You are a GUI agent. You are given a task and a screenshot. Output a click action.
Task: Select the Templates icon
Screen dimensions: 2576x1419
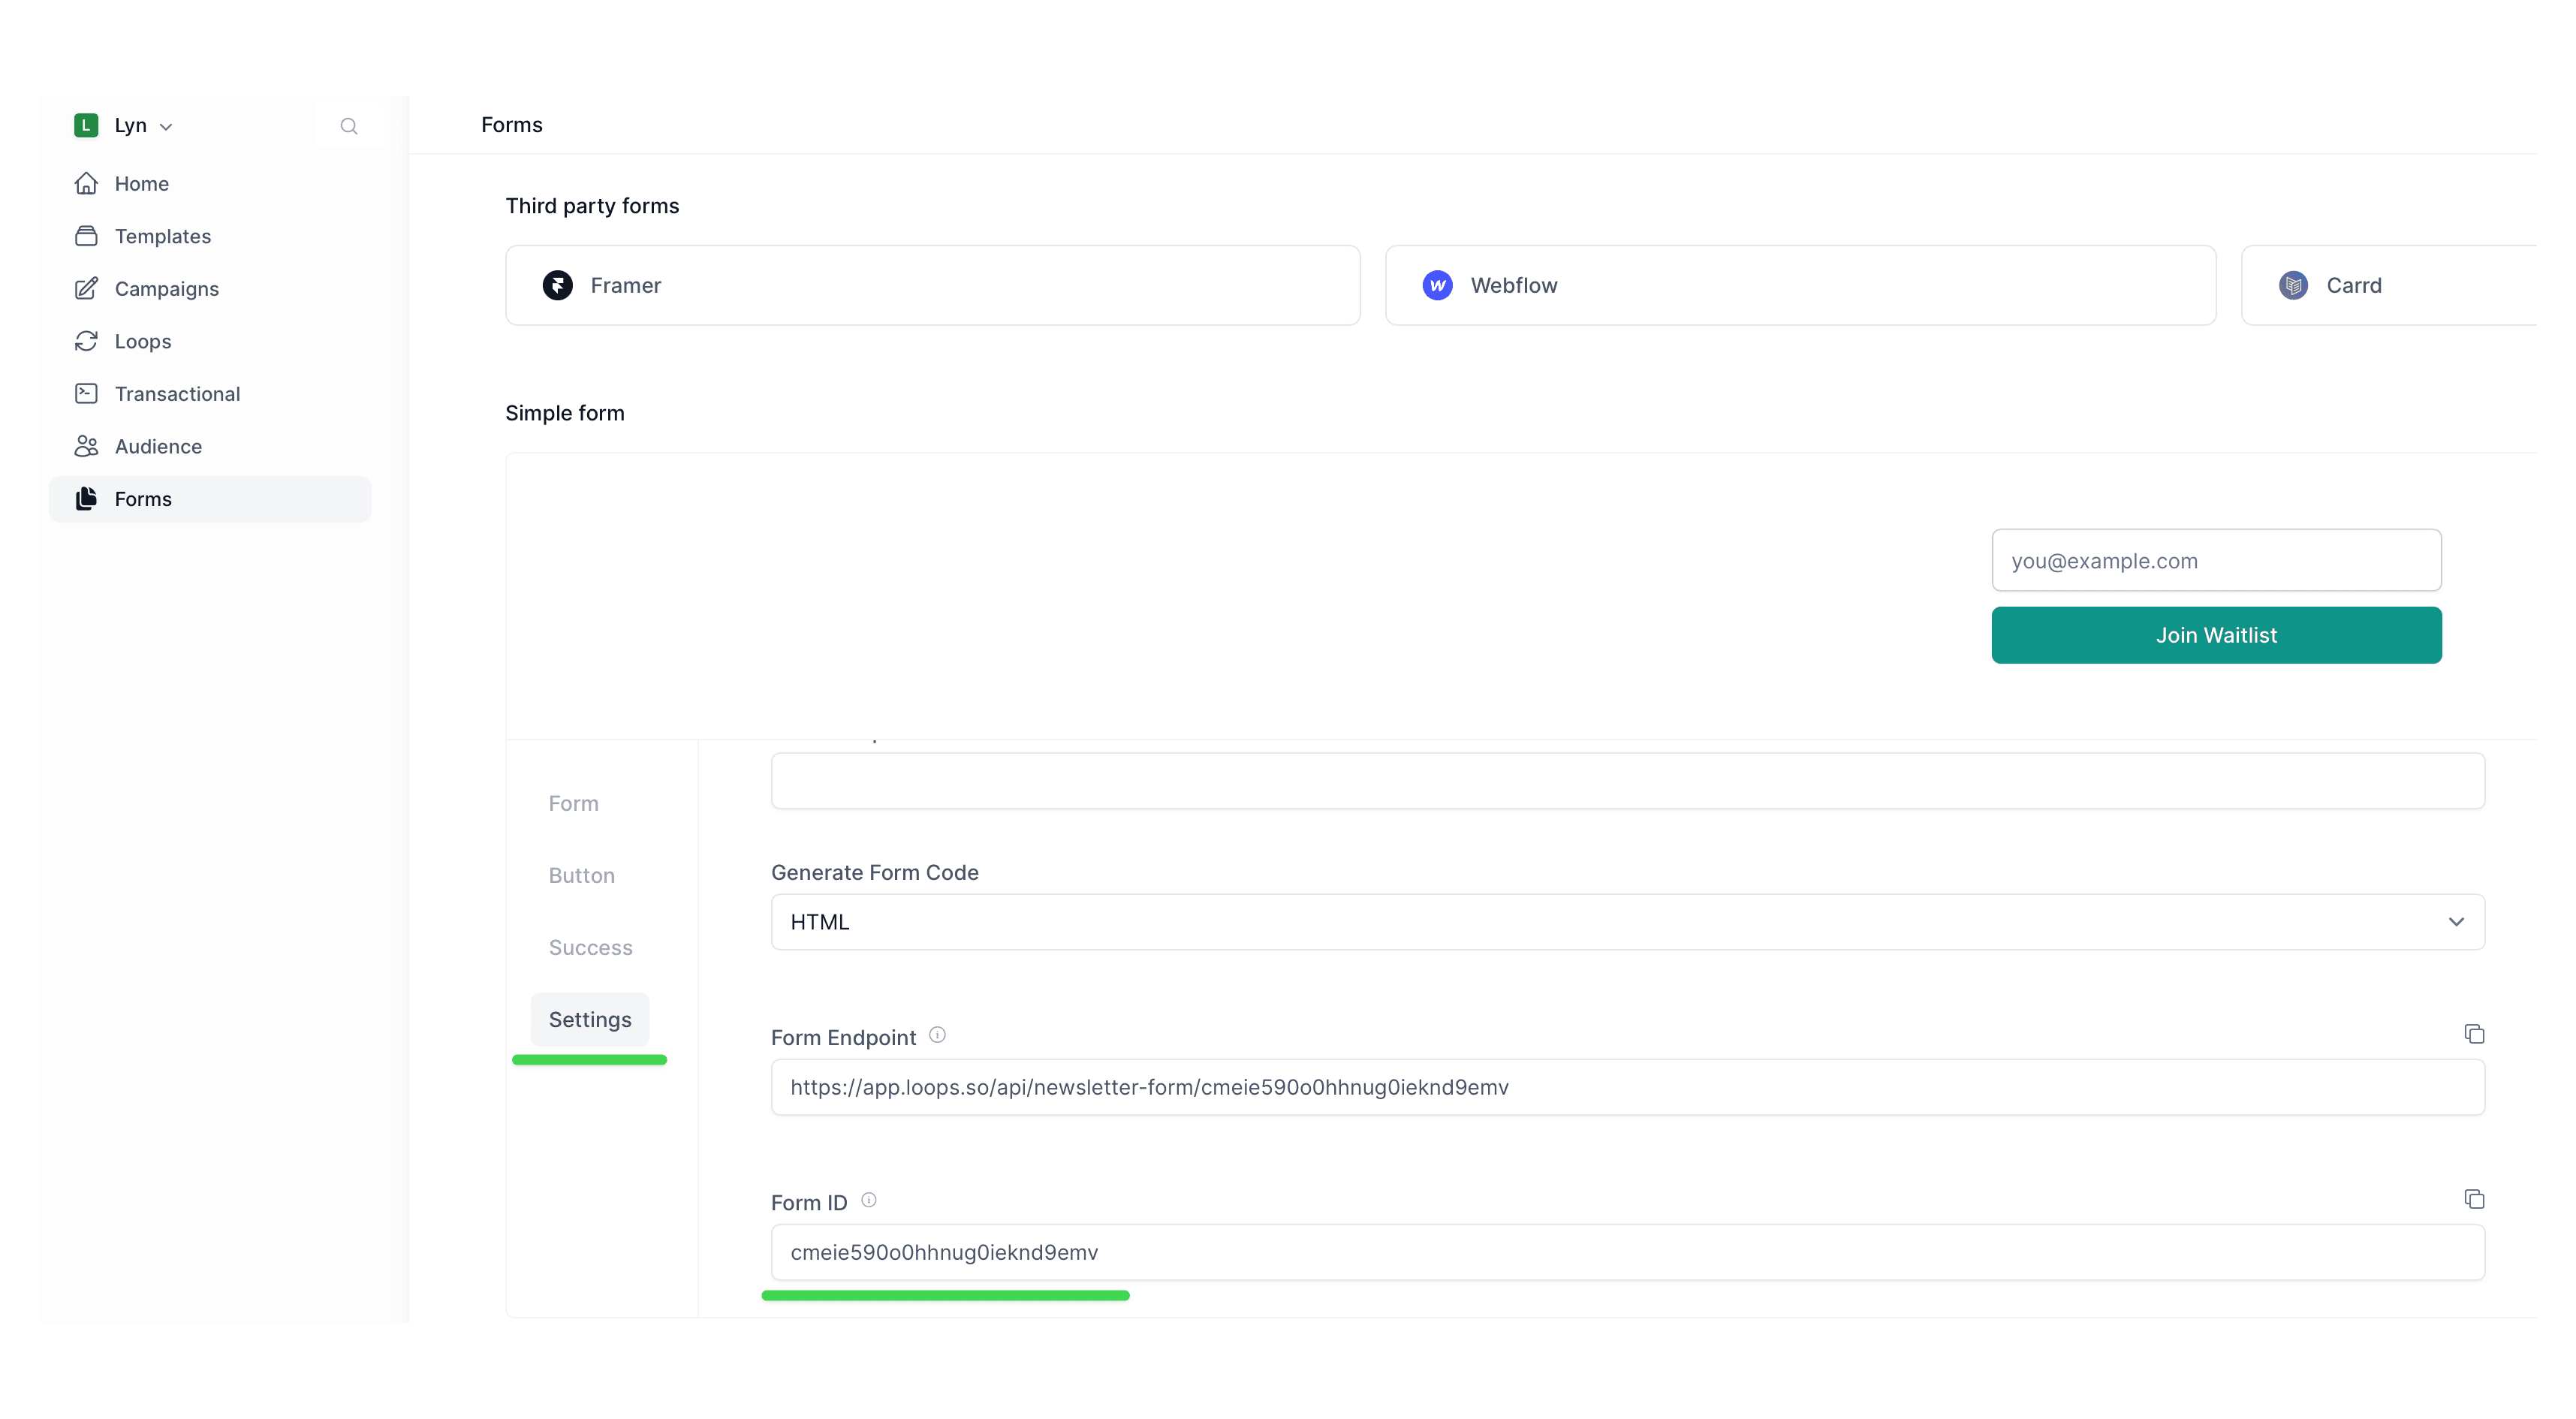86,236
